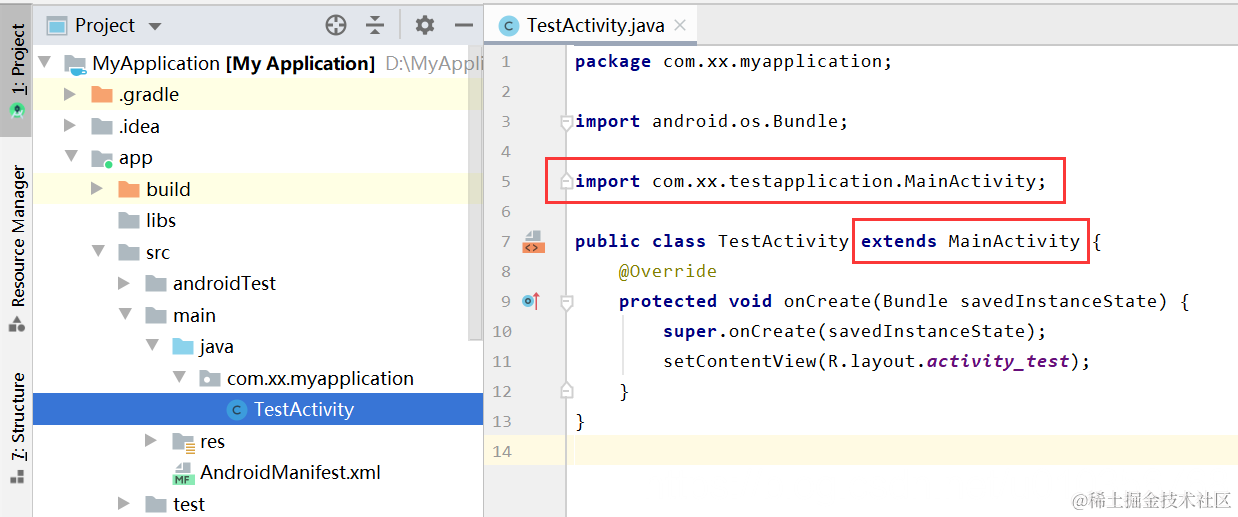Fold the import block at line 3
Image resolution: width=1238 pixels, height=517 pixels.
click(x=566, y=122)
